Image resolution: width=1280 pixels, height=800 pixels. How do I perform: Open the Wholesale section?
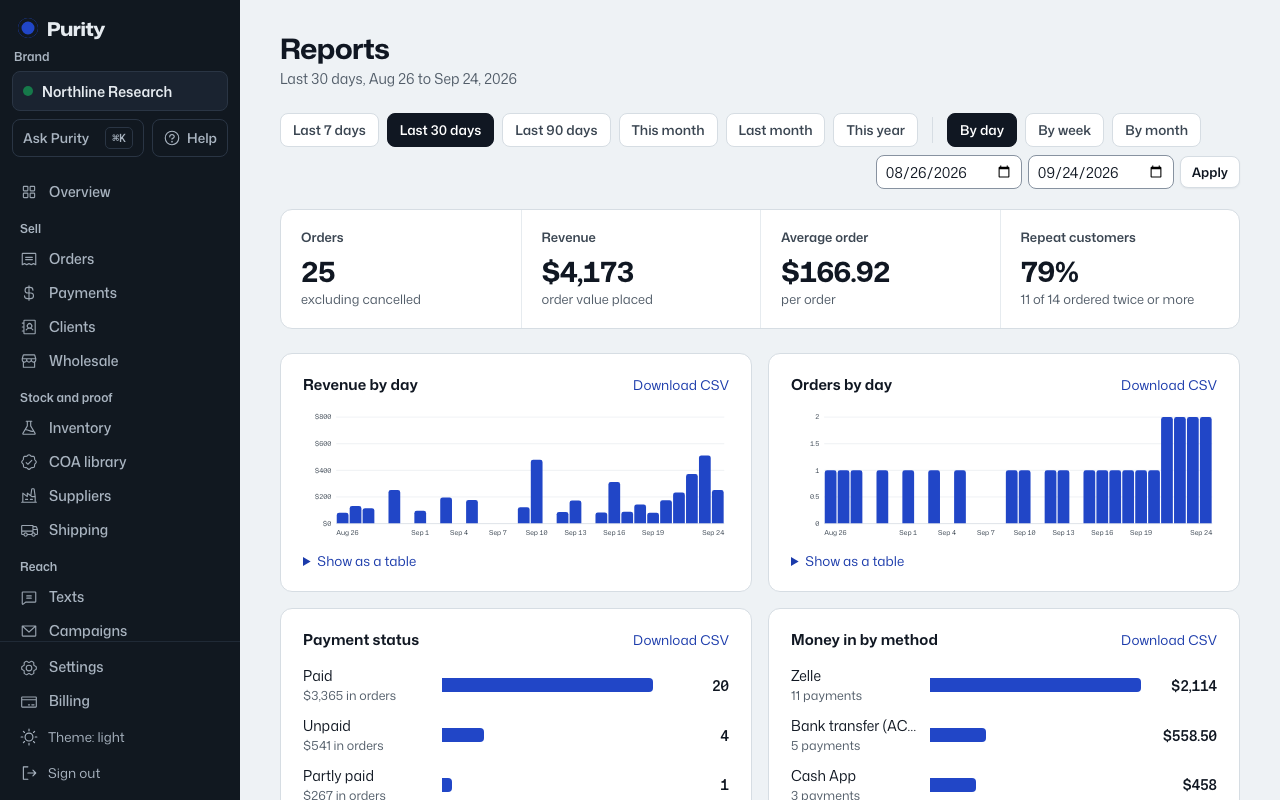(x=120, y=361)
